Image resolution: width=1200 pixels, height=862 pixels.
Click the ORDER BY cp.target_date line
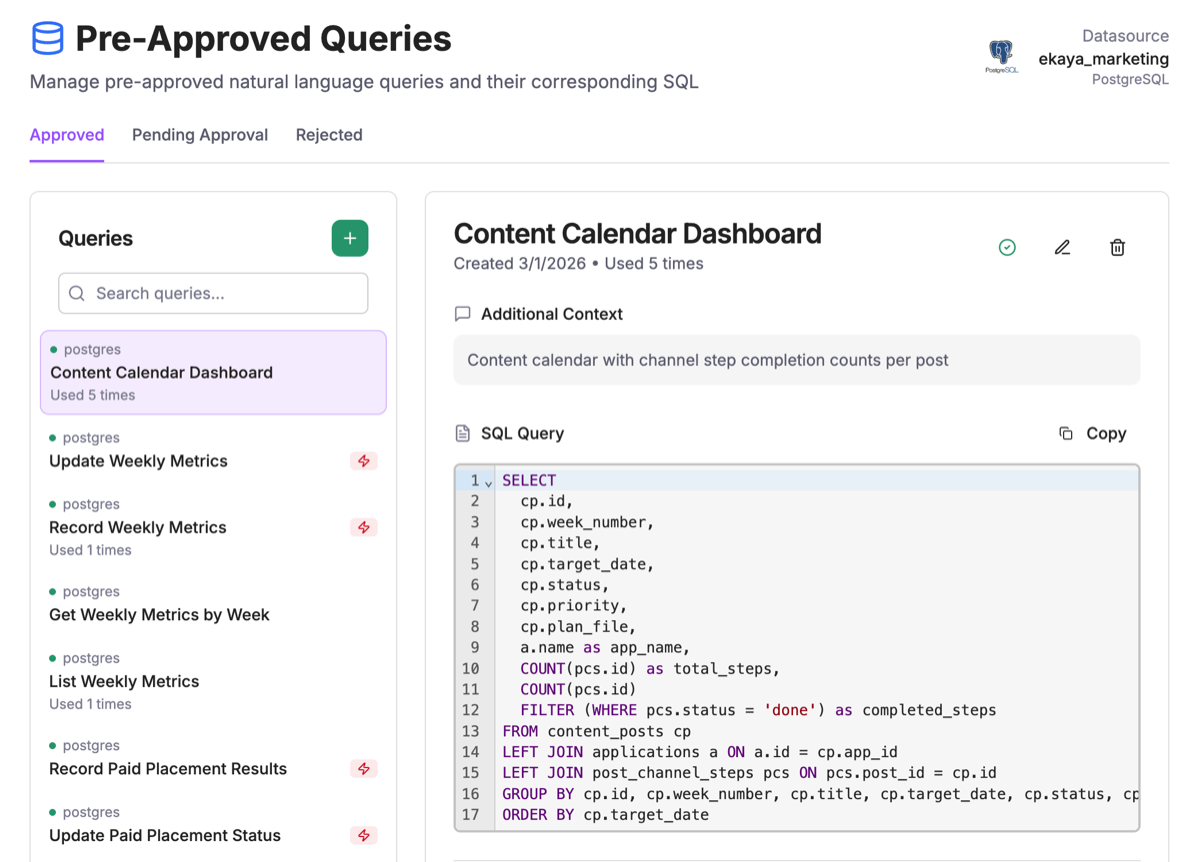pos(605,815)
